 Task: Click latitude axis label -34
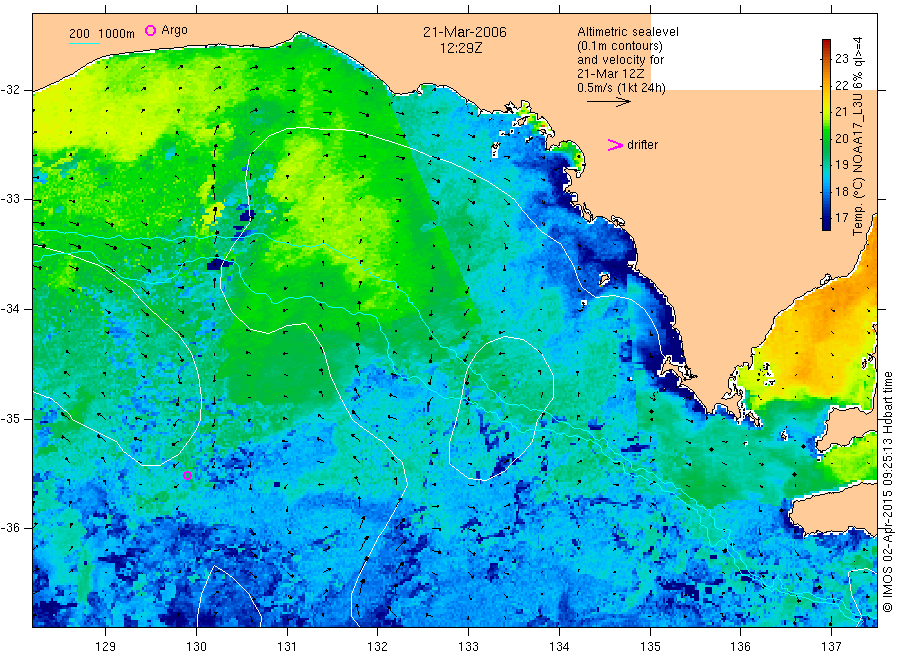click(x=11, y=309)
